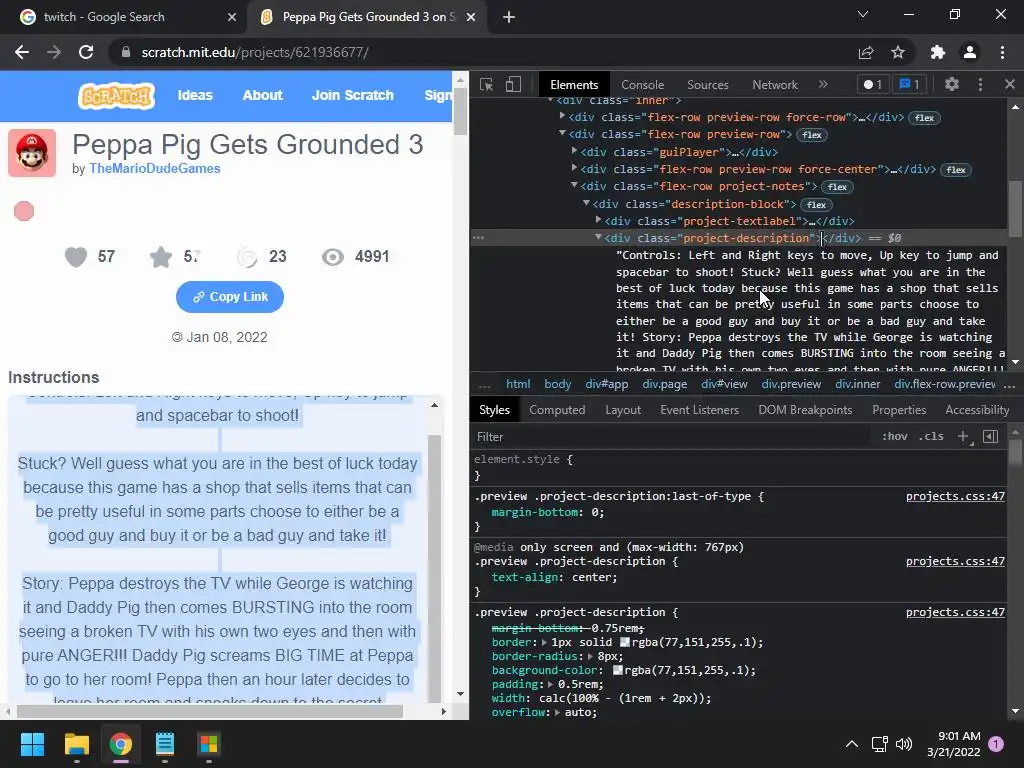Click the New Style Rule plus icon

tap(963, 436)
